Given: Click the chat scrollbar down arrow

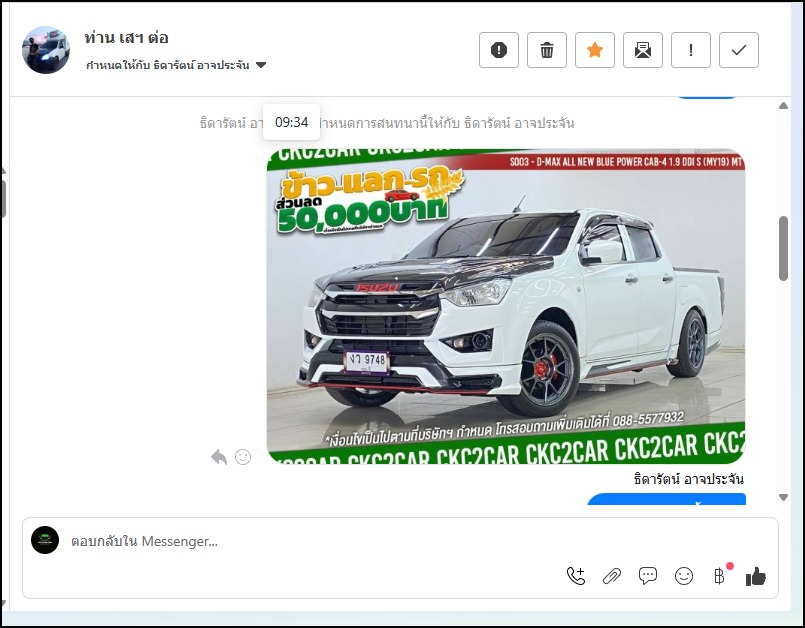Looking at the screenshot, I should pyautogui.click(x=783, y=497).
